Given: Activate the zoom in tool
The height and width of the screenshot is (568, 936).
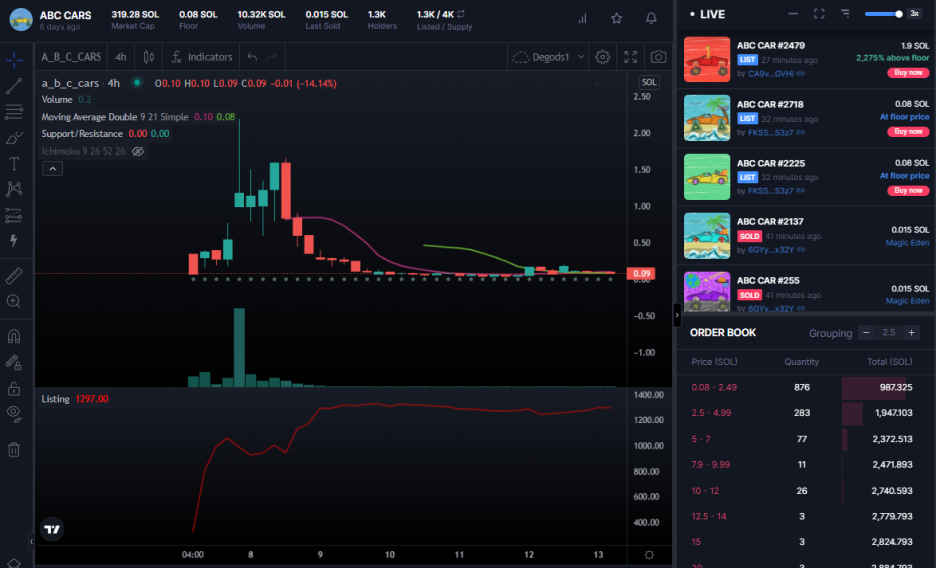Looking at the screenshot, I should click(14, 301).
